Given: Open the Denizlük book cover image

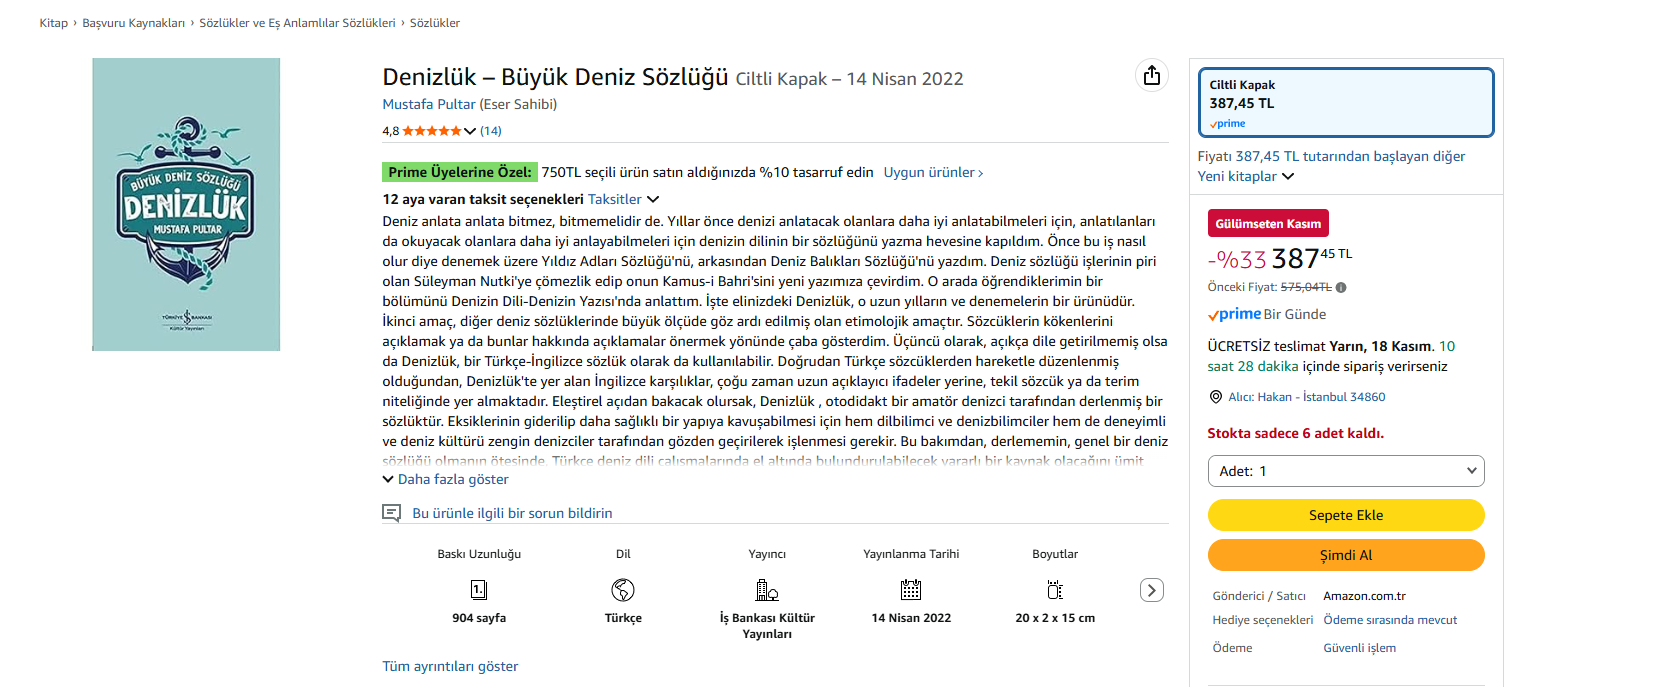Looking at the screenshot, I should tap(186, 204).
